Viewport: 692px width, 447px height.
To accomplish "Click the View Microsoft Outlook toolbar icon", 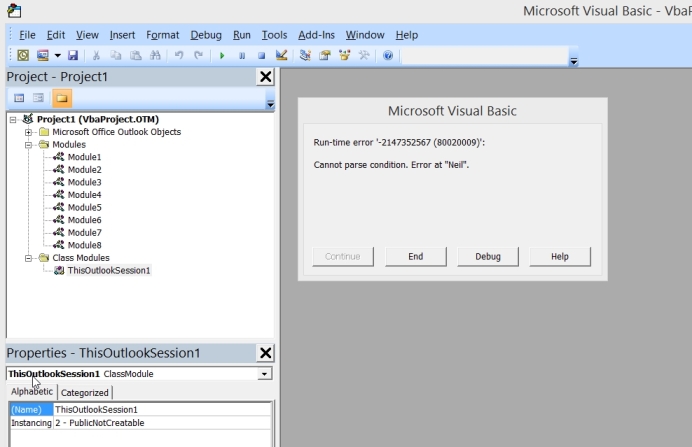I will coord(23,55).
